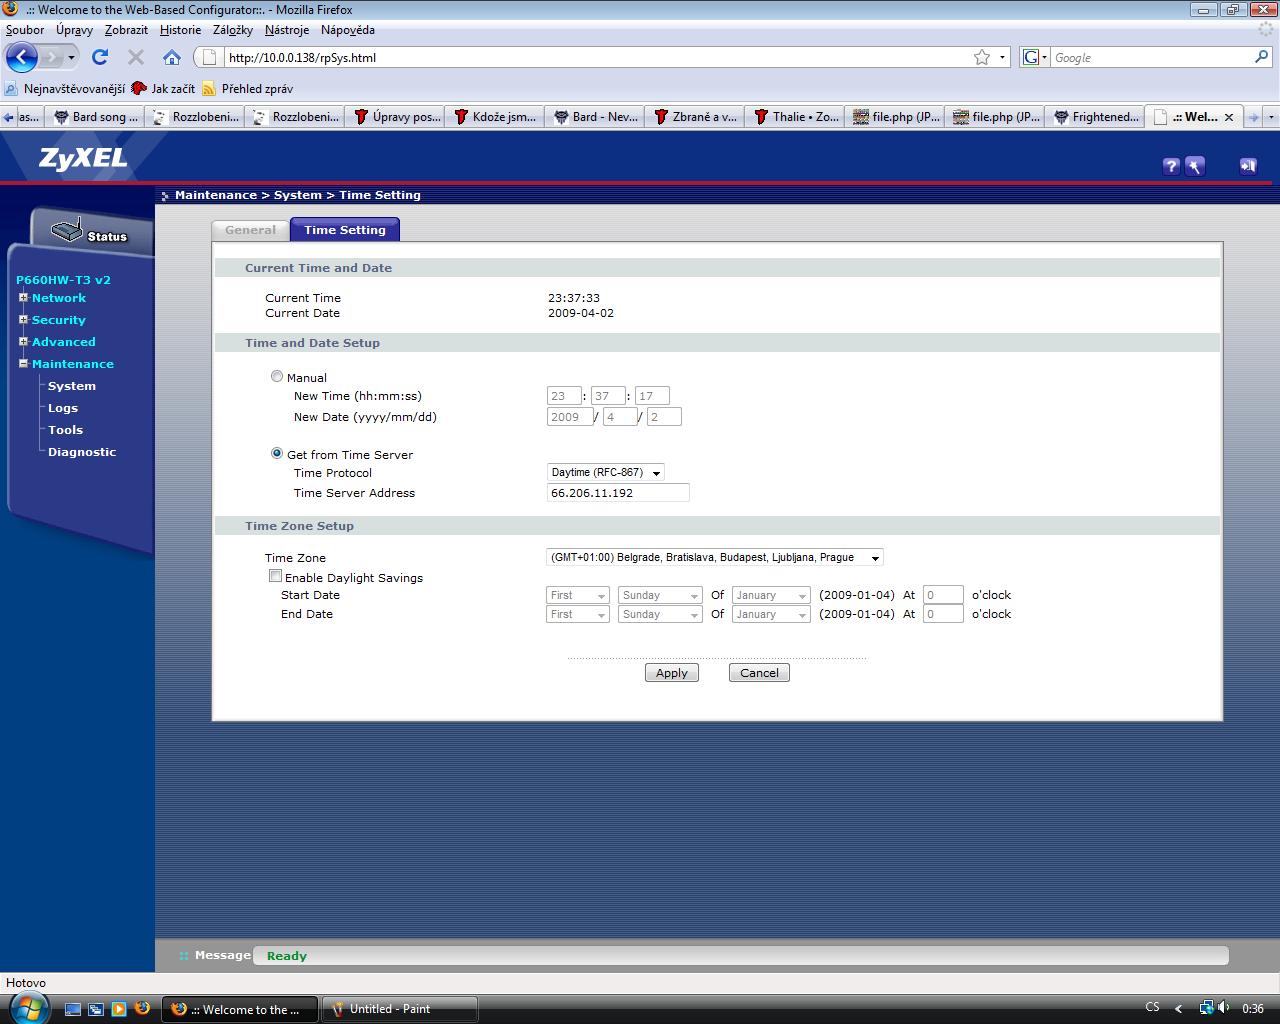Viewport: 1280px width, 1024px height.
Task: Focus the Time Server Address field
Action: pos(618,492)
